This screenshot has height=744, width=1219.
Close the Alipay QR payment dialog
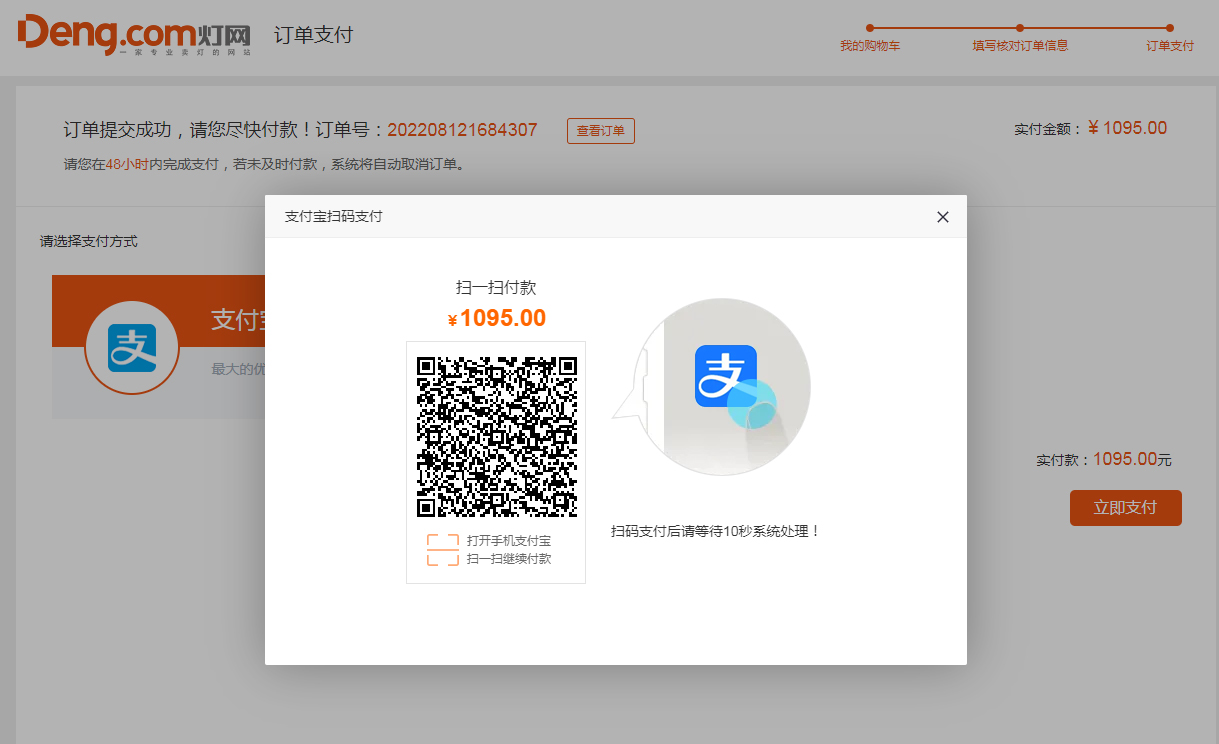(x=942, y=217)
